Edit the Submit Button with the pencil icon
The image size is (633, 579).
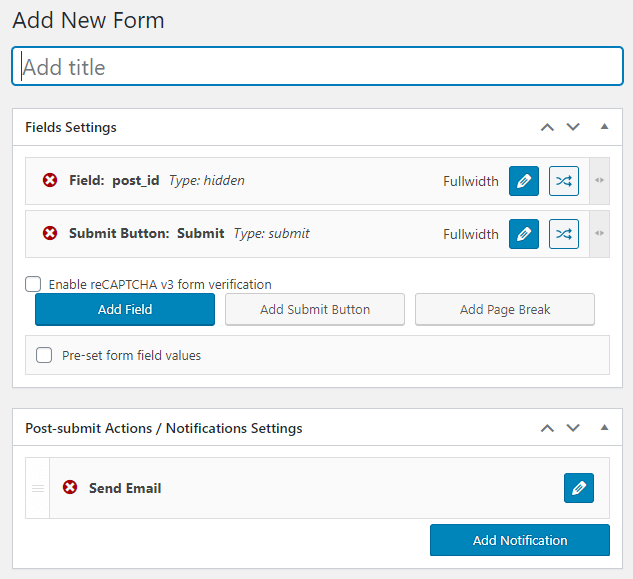coord(524,234)
